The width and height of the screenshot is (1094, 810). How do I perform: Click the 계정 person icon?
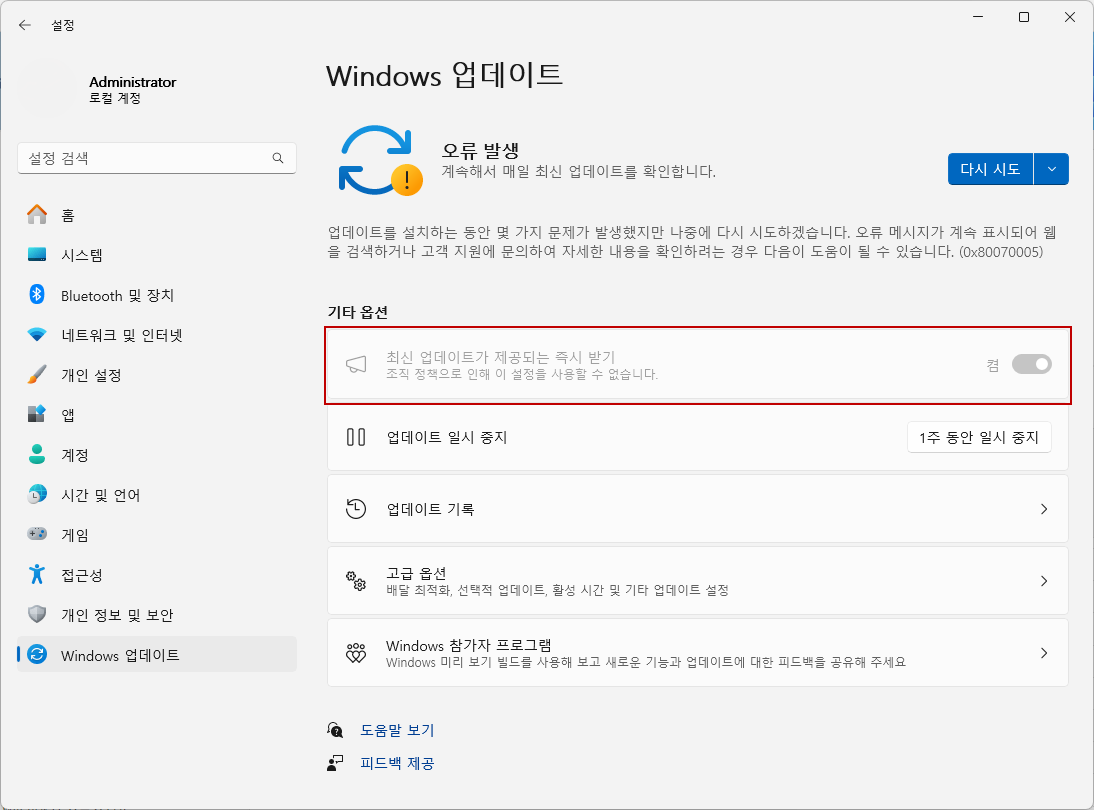tap(37, 454)
